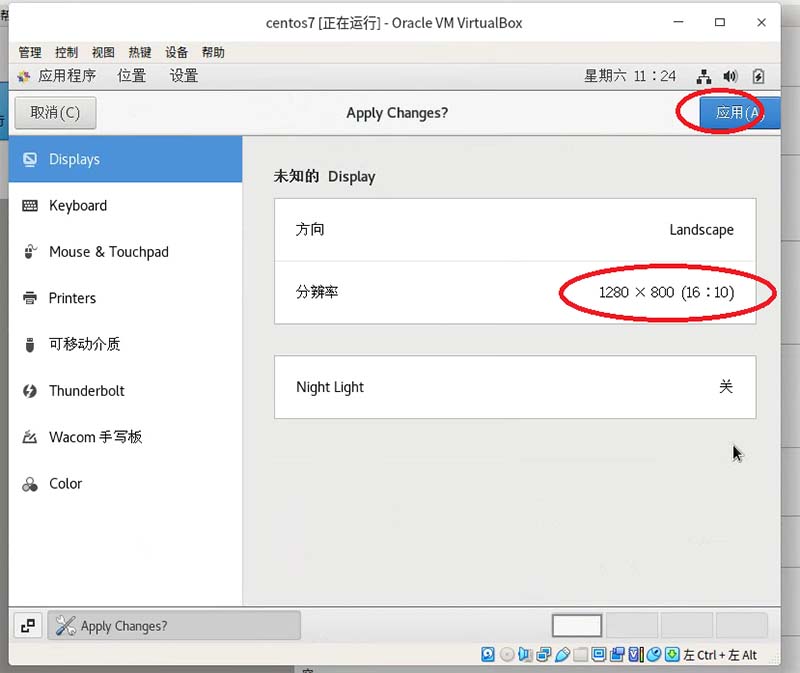Screen dimensions: 800x673
Task: Click the 左 Ctrl + 左 Alt host key label
Action: (720, 655)
